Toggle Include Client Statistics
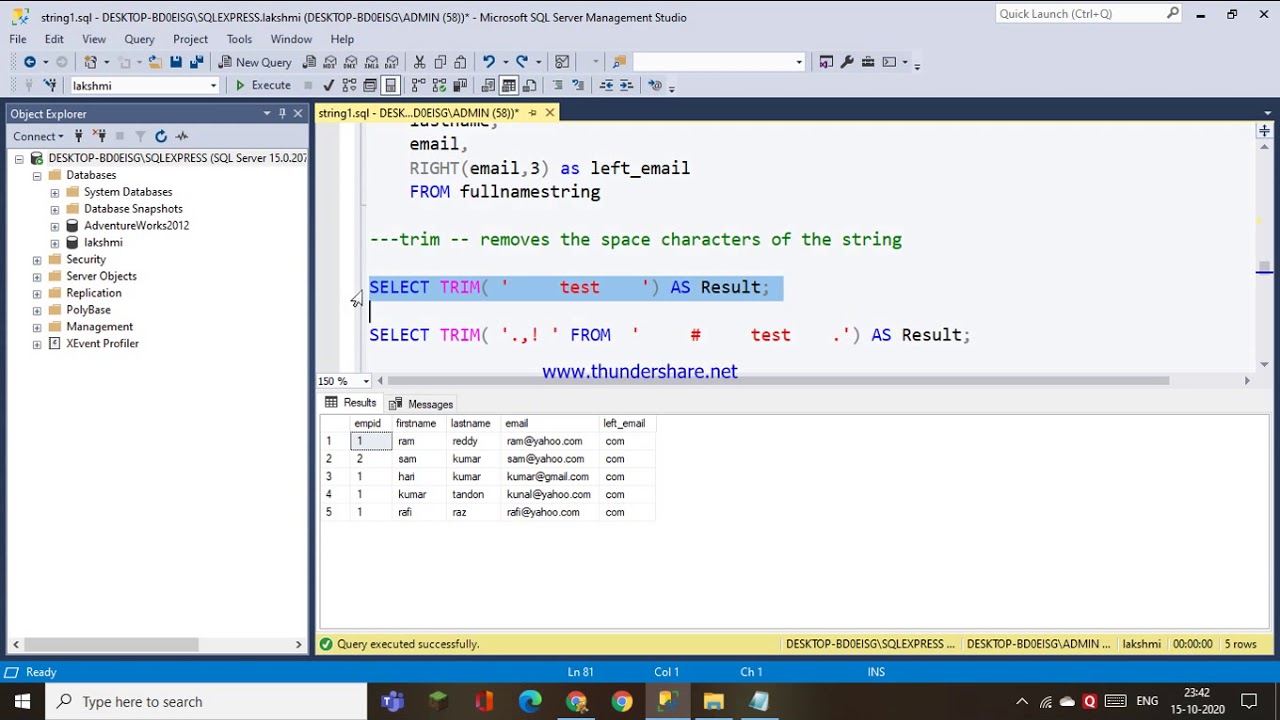 point(460,85)
